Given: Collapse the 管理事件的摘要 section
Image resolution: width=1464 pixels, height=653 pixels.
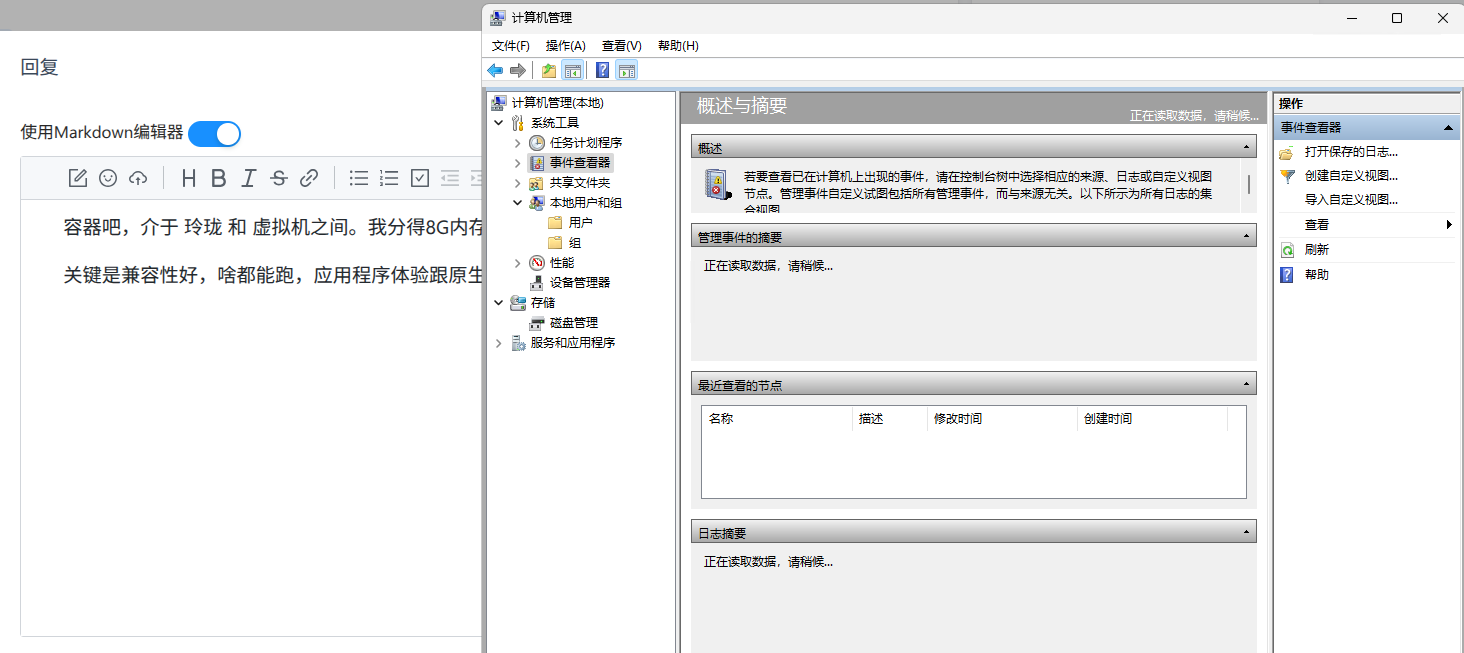Looking at the screenshot, I should (x=1246, y=237).
